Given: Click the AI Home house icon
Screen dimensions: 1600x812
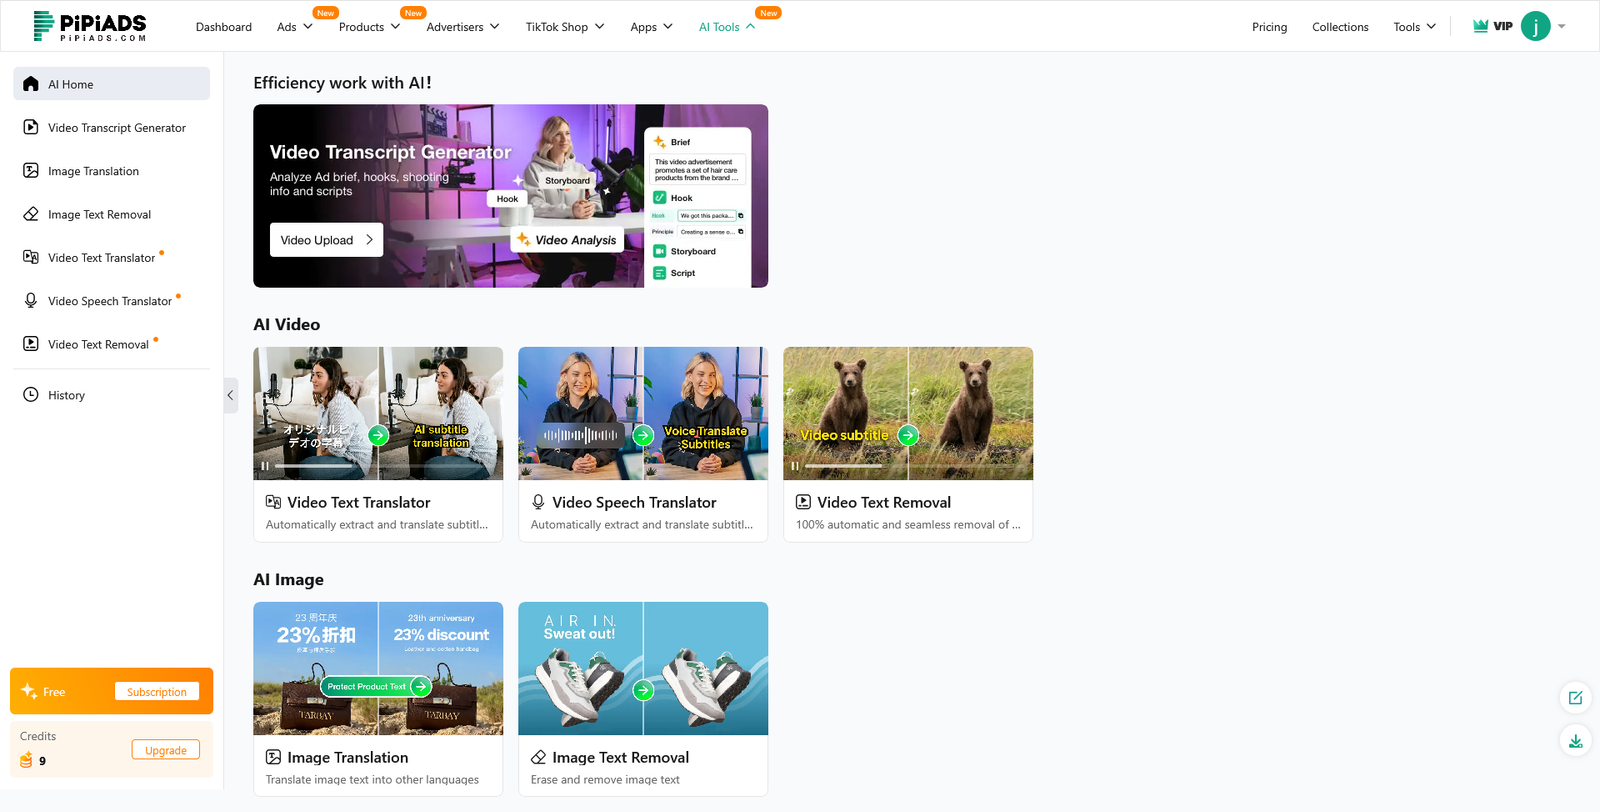Looking at the screenshot, I should (31, 84).
